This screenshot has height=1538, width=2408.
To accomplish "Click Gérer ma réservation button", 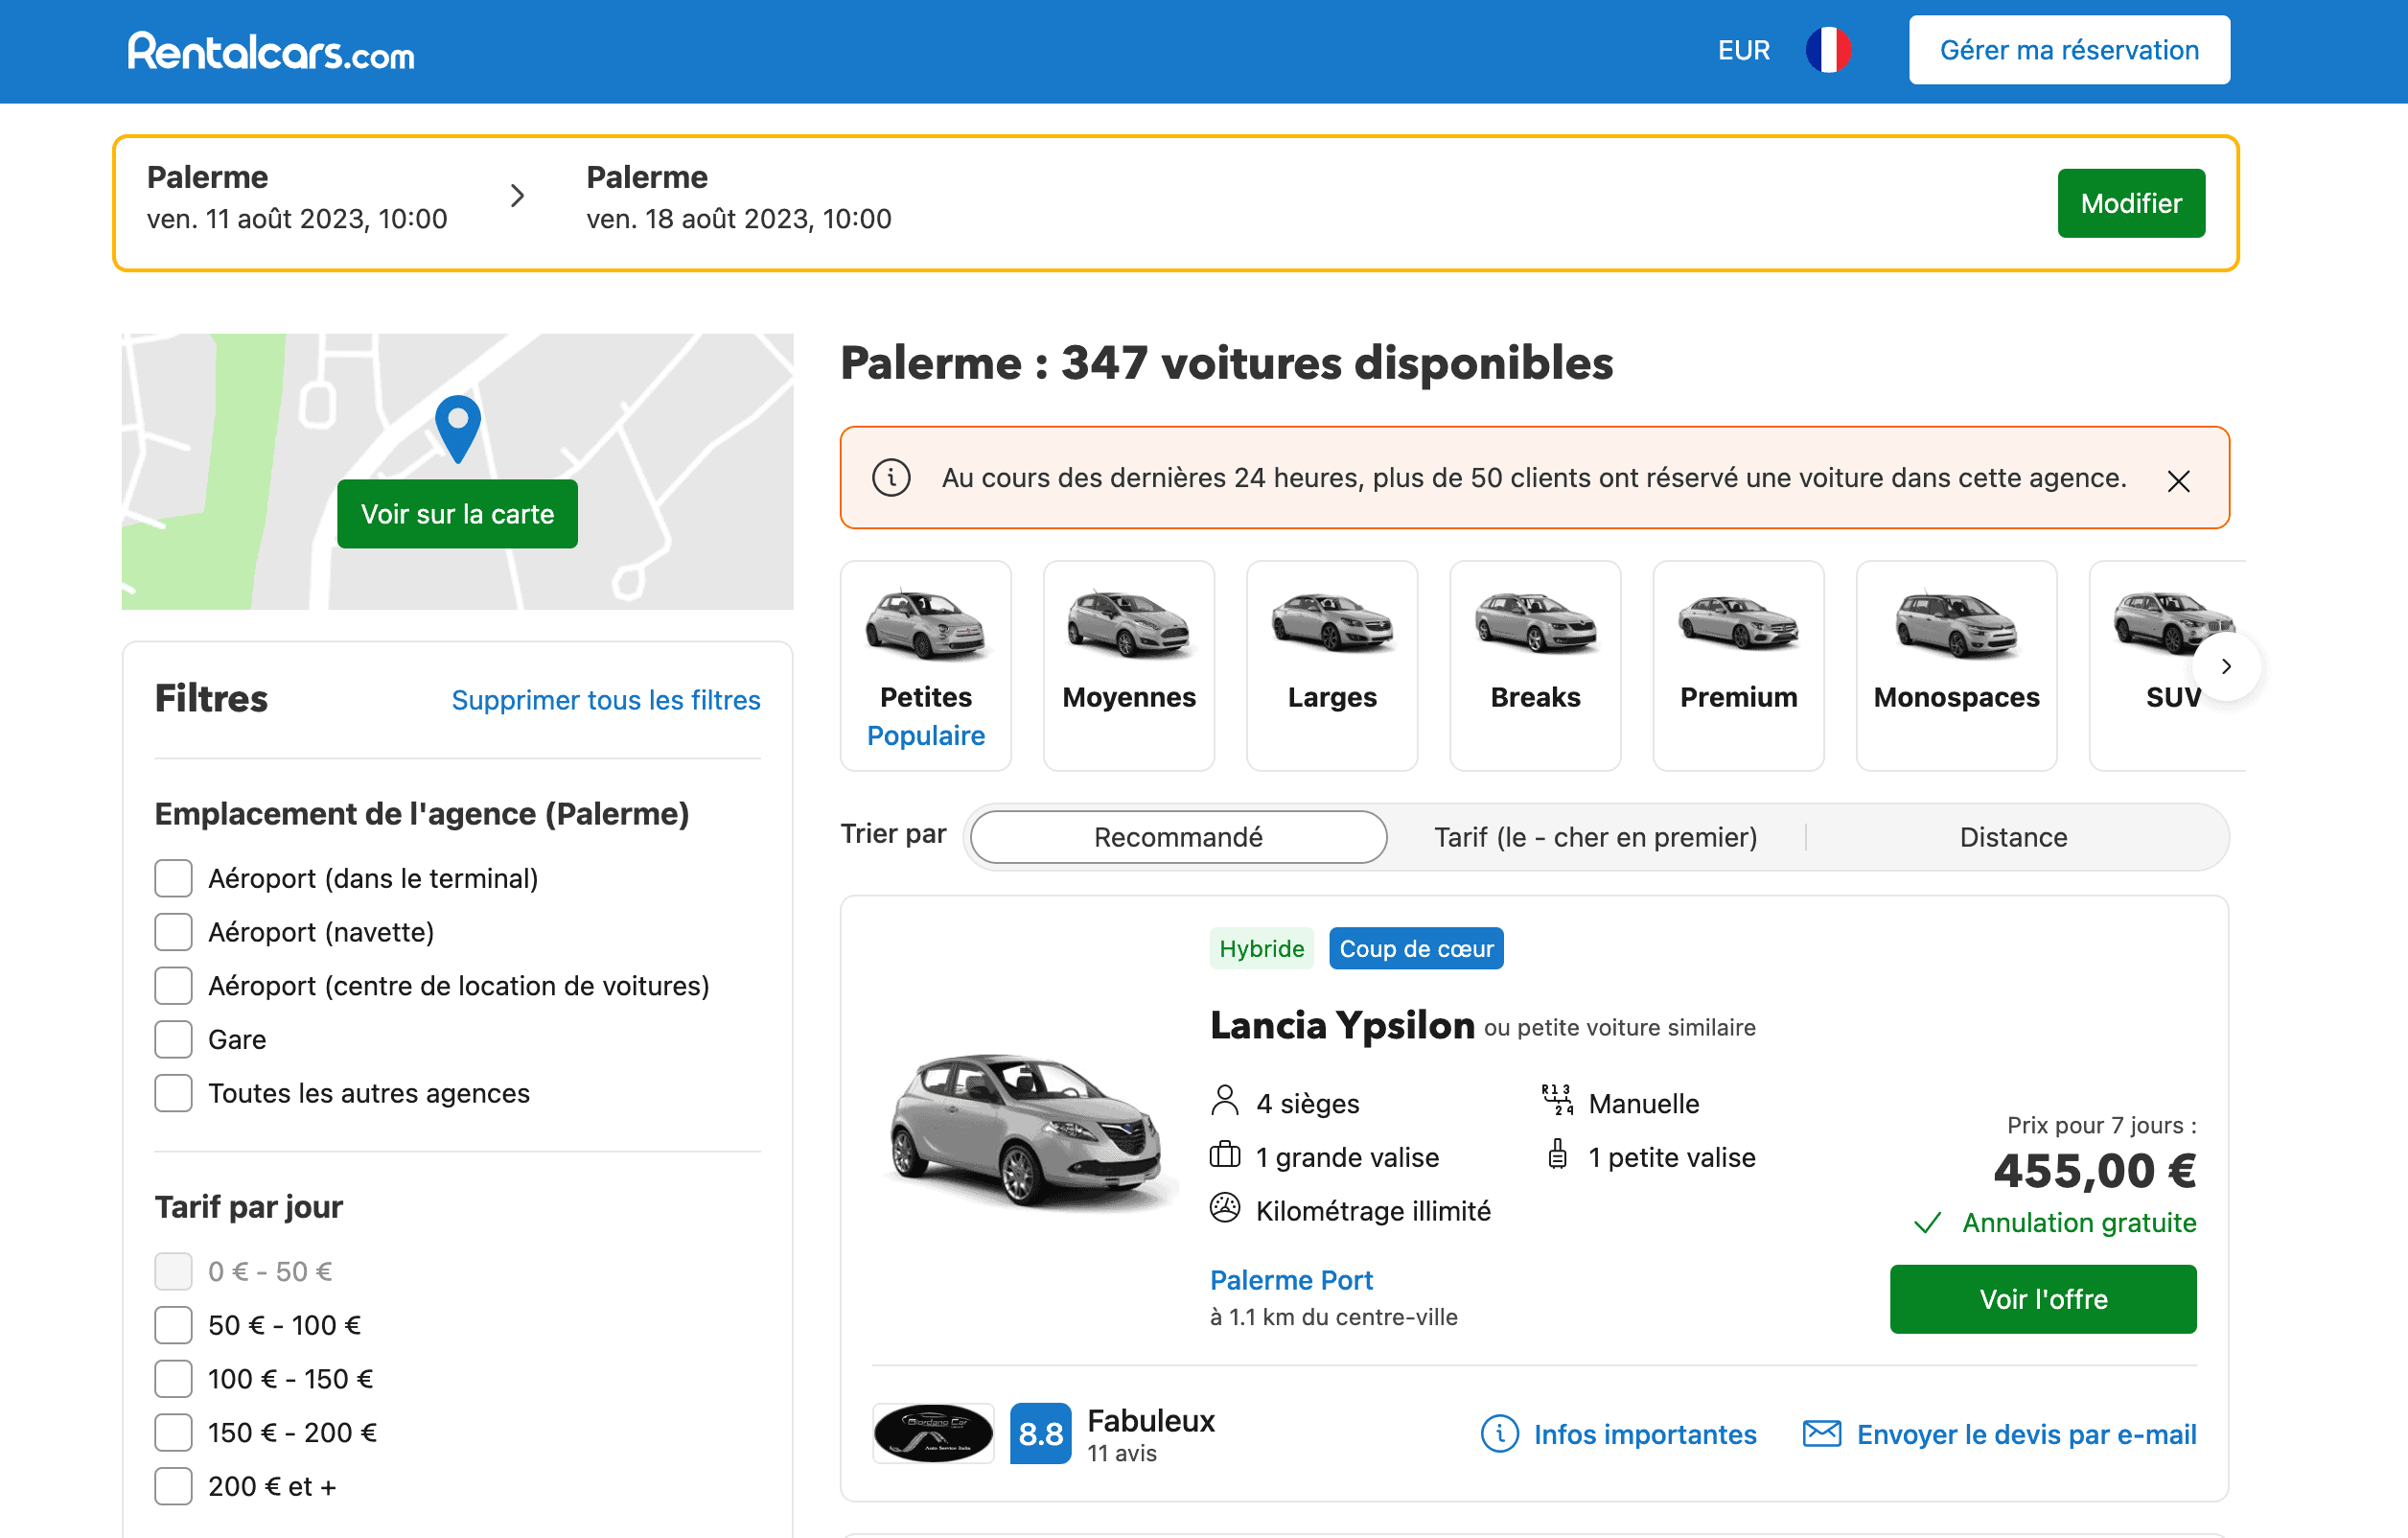I will click(2069, 50).
